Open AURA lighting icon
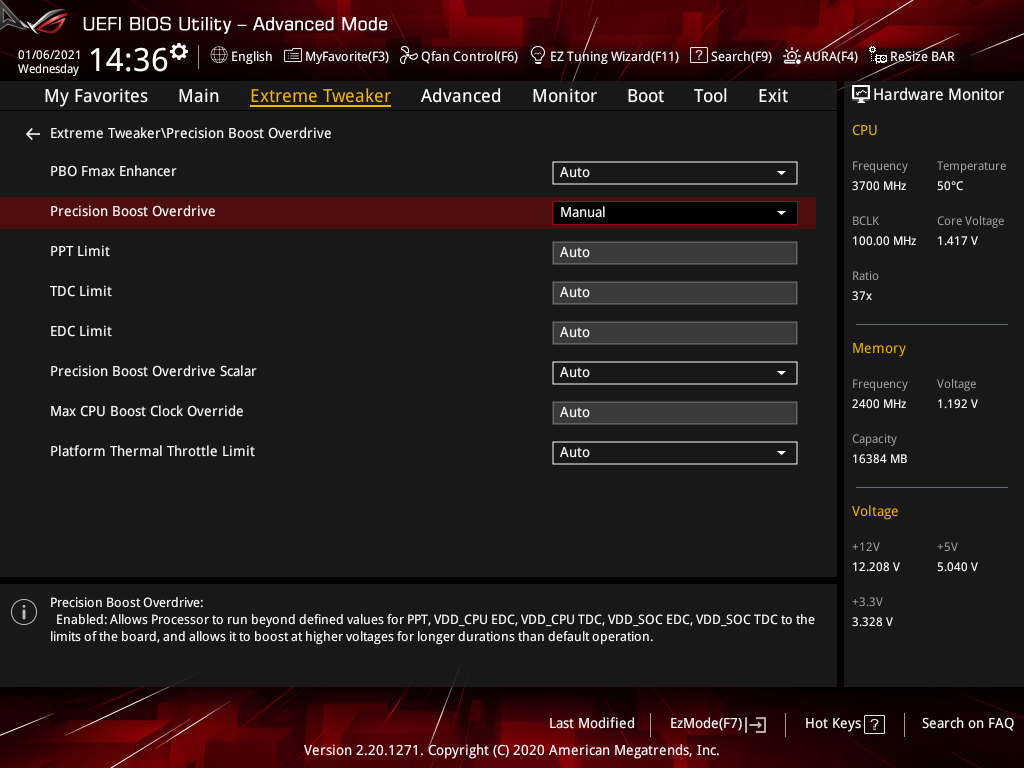This screenshot has height=768, width=1024. coord(792,56)
